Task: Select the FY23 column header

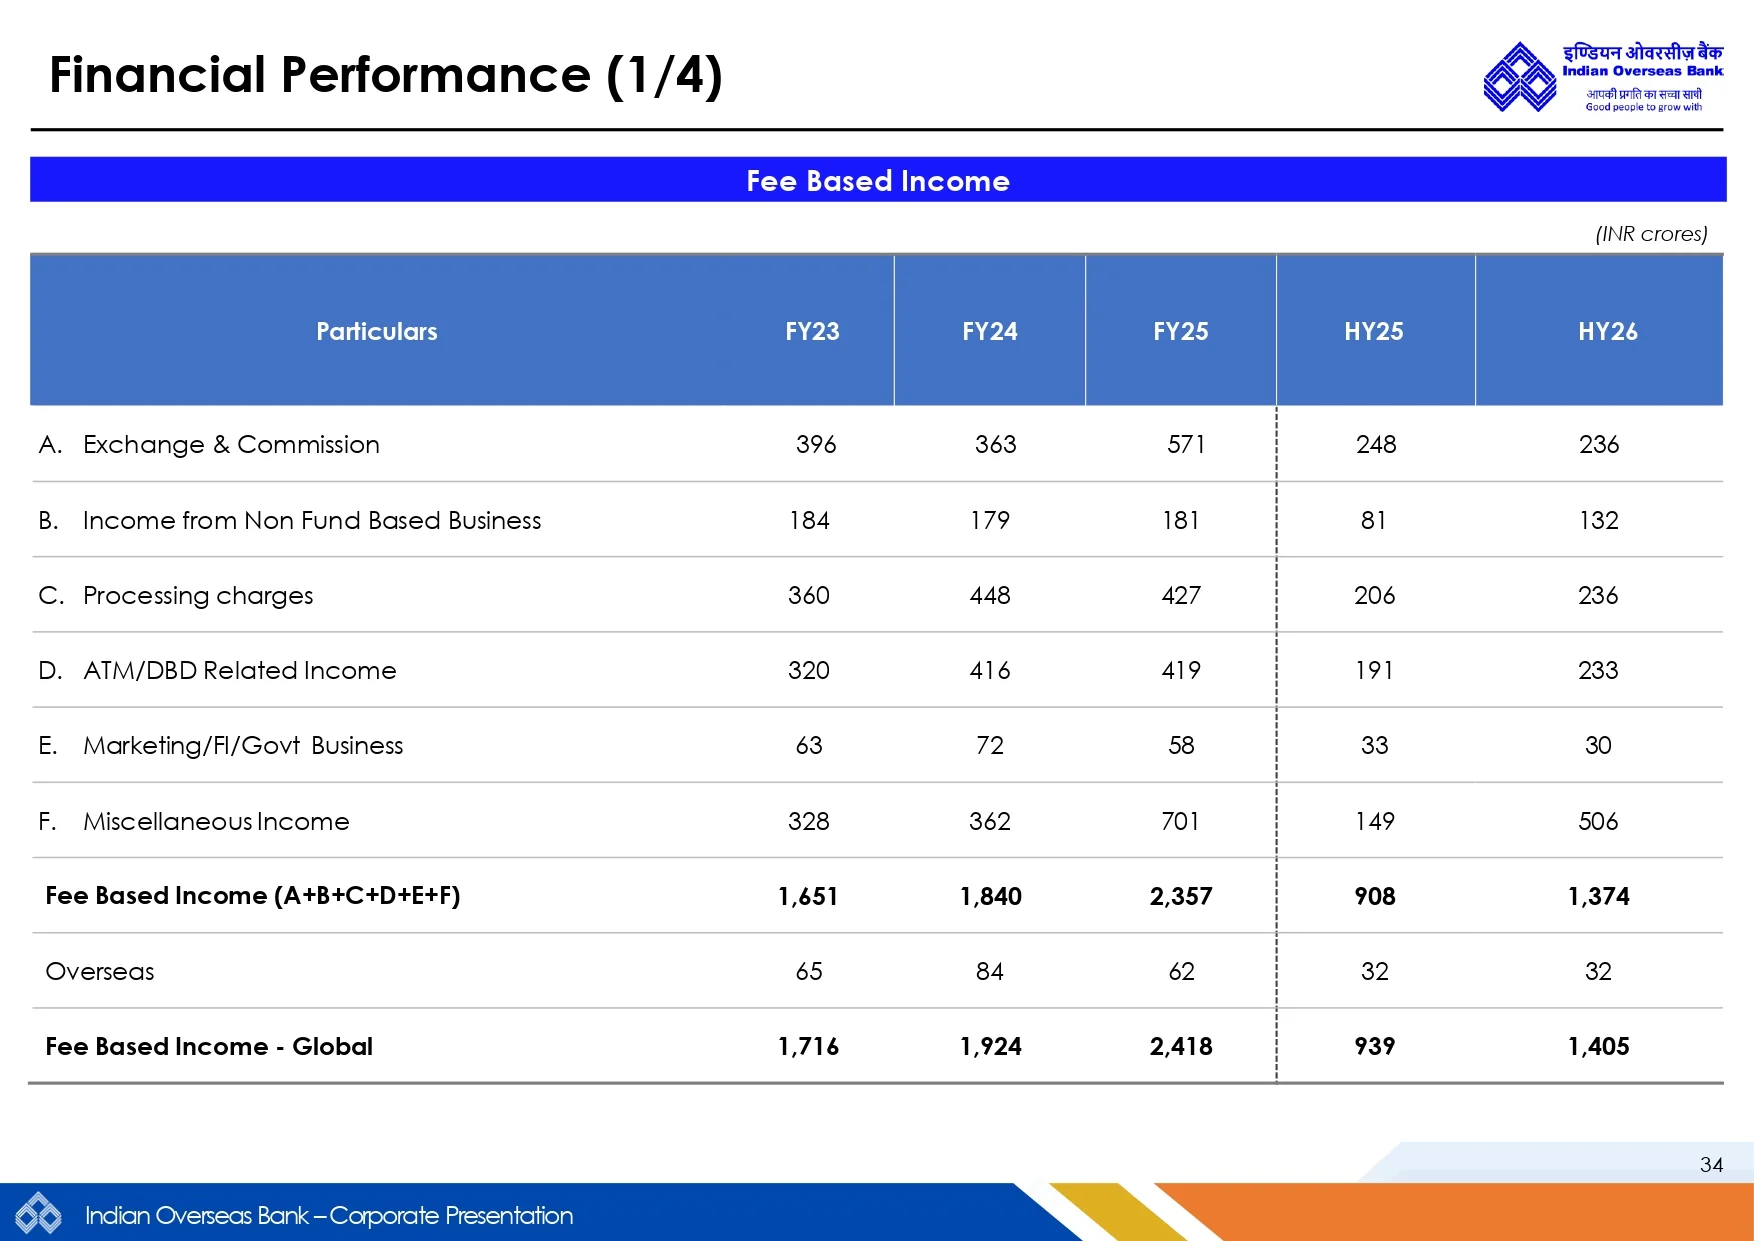Action: (811, 331)
